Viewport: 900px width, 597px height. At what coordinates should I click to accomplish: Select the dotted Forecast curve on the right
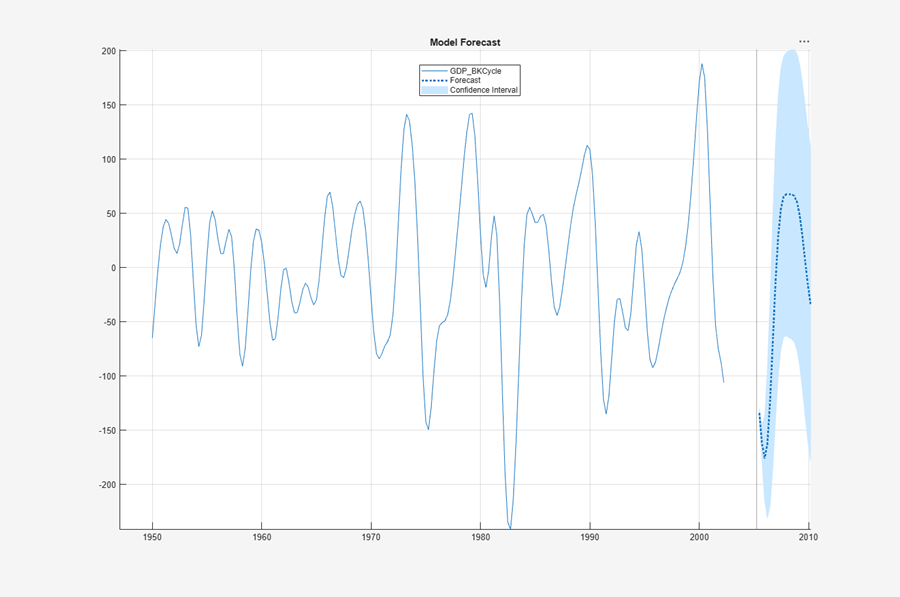[789, 194]
